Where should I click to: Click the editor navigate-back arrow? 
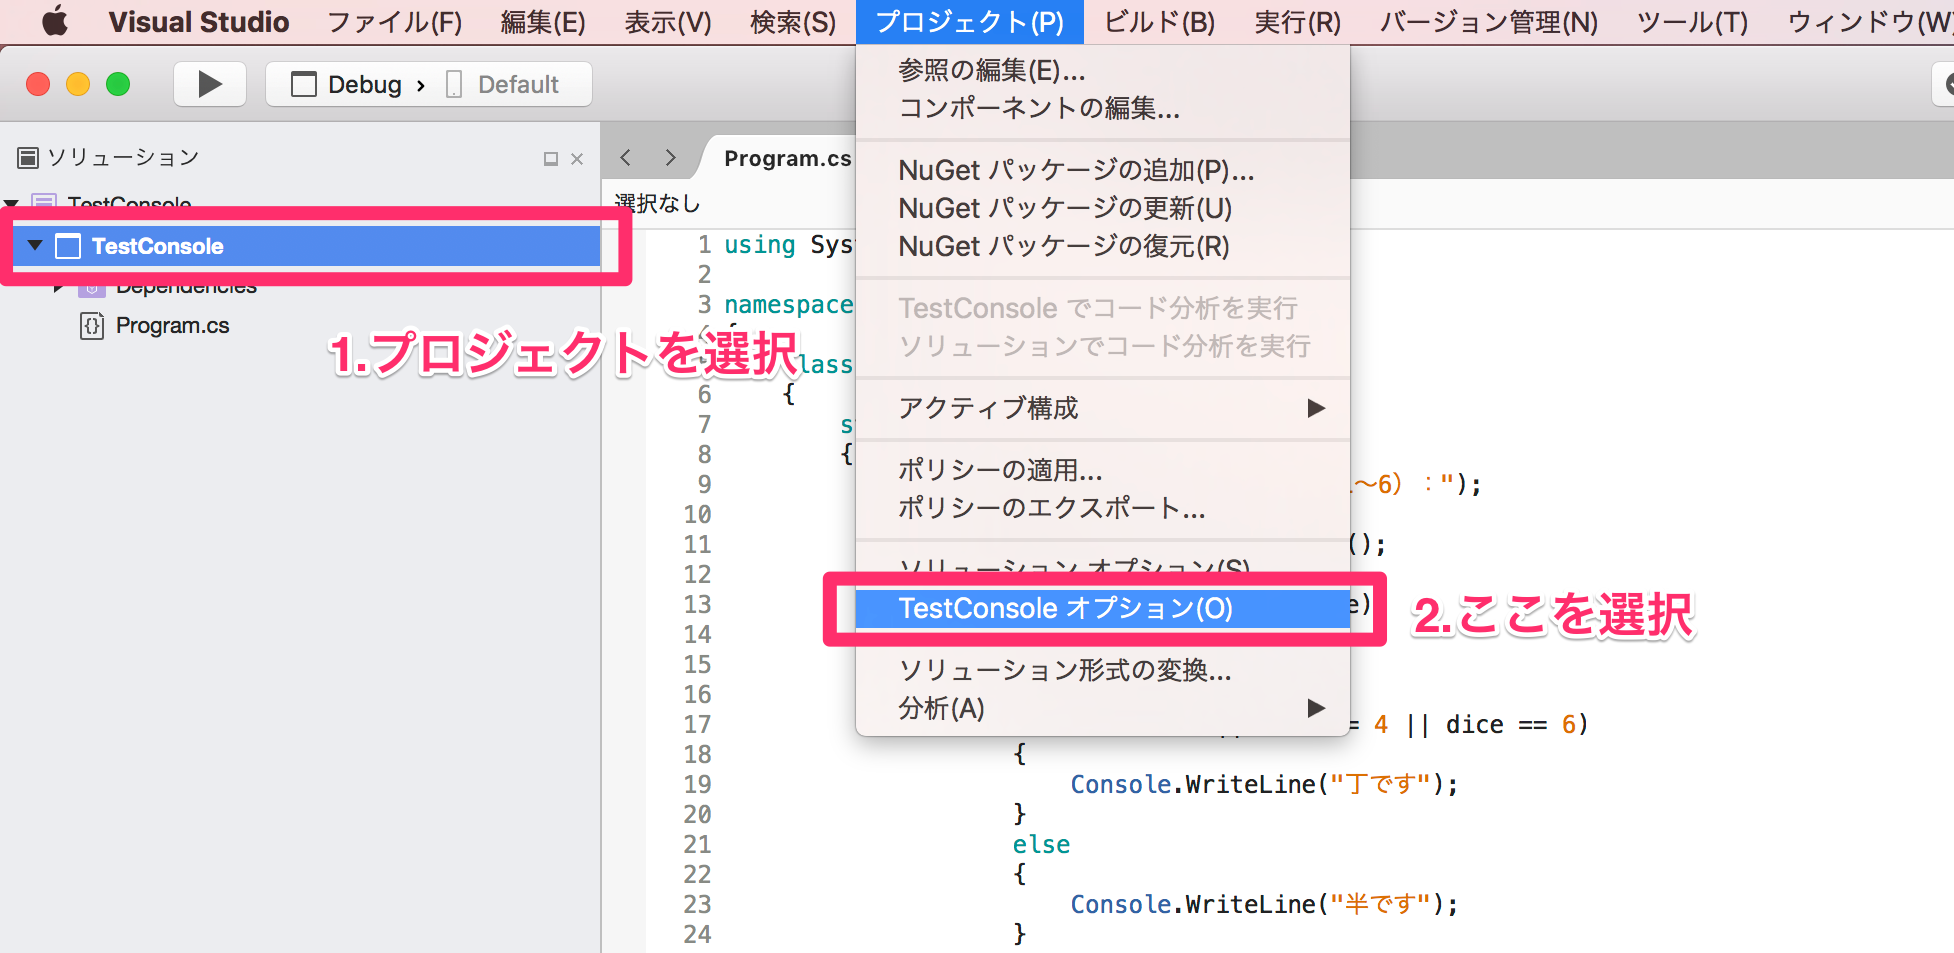click(x=624, y=157)
